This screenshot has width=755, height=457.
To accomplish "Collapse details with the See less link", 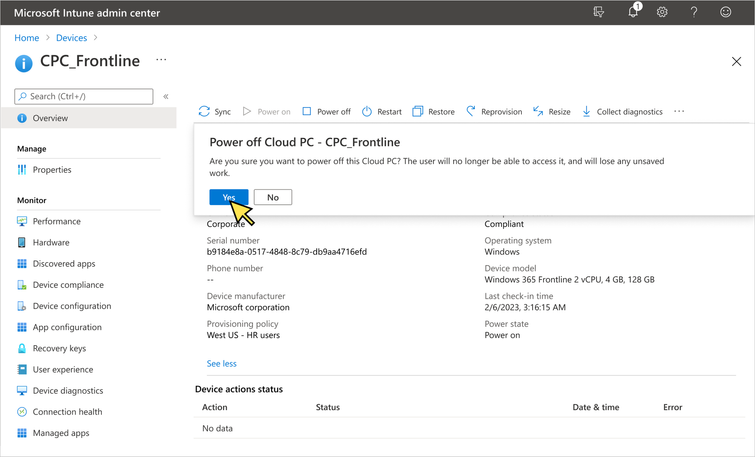I will coord(221,364).
